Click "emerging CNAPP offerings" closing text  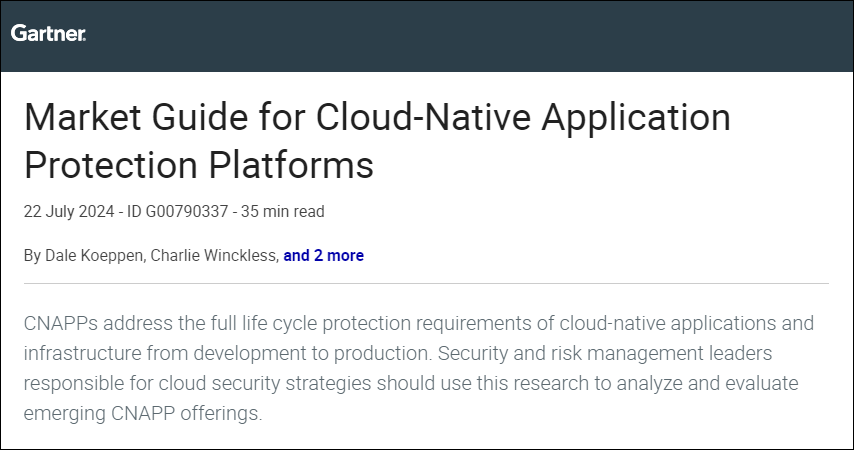(x=142, y=413)
